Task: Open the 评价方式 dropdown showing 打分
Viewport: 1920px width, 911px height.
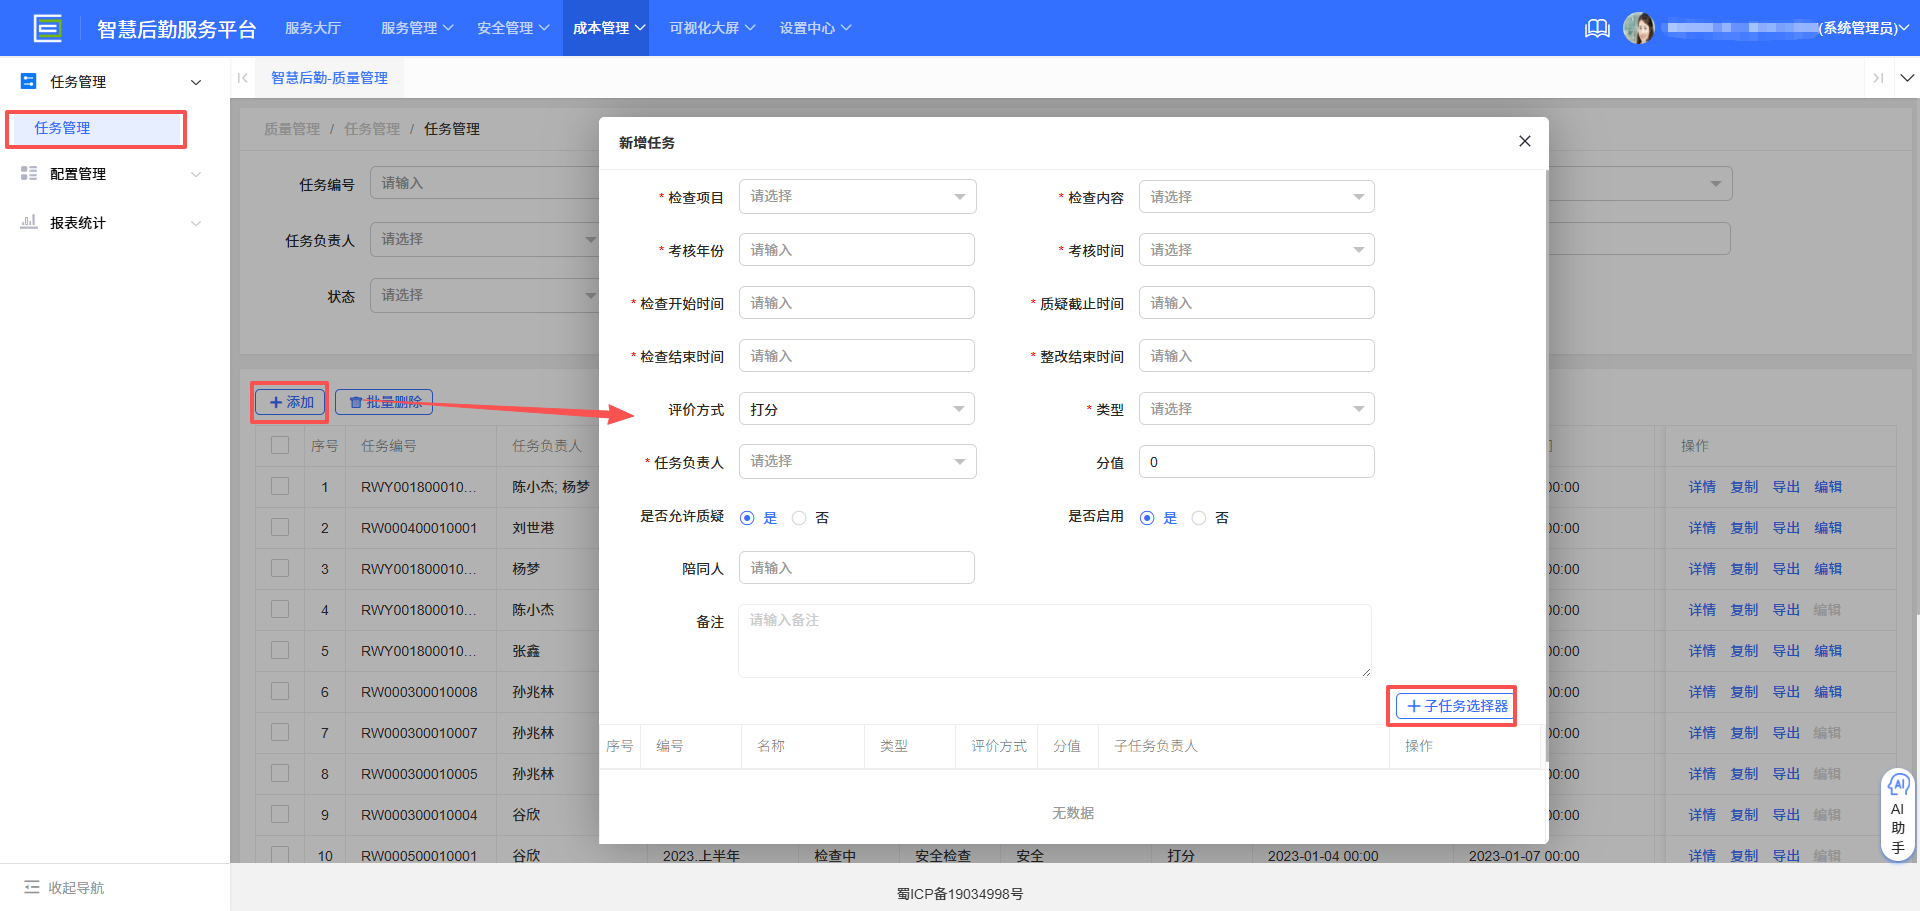Action: 856,408
